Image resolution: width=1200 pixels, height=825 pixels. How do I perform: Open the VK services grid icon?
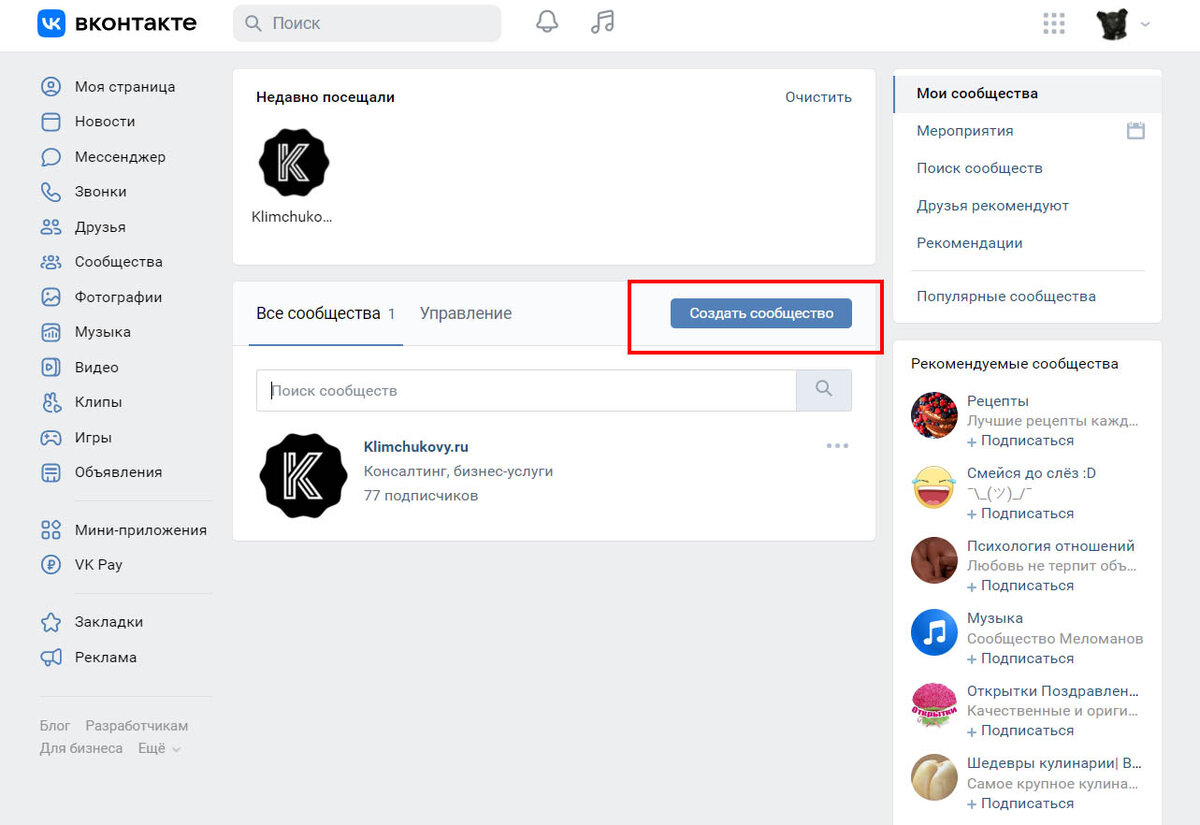click(x=1054, y=23)
